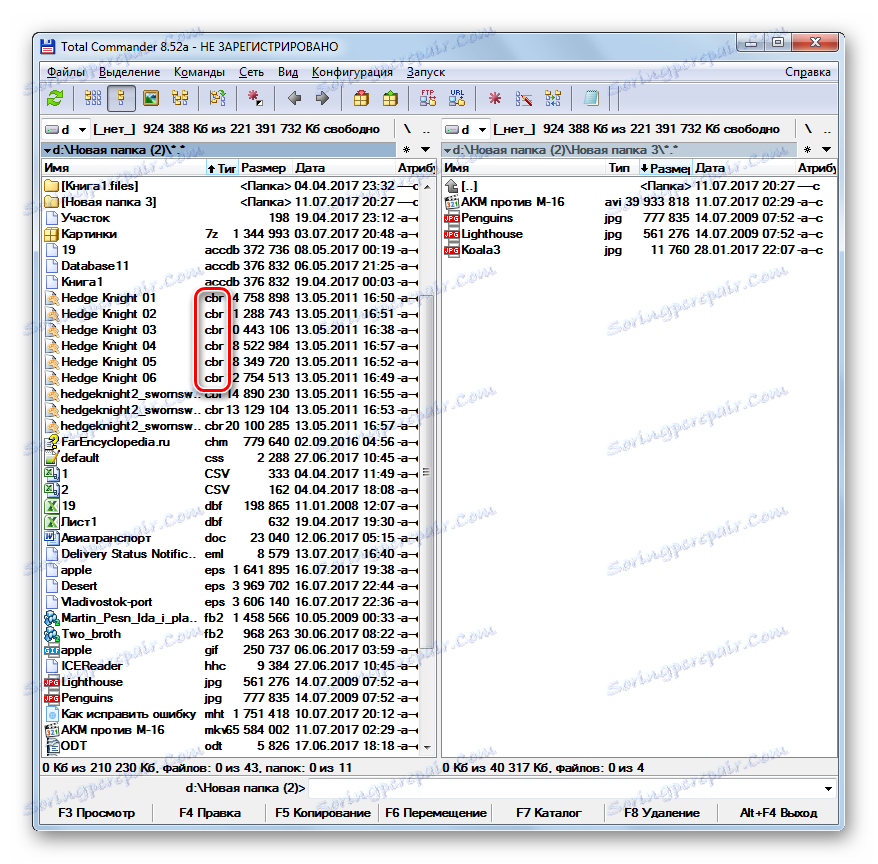878x864 pixels.
Task: Click the pack files archive icon
Action: click(361, 99)
